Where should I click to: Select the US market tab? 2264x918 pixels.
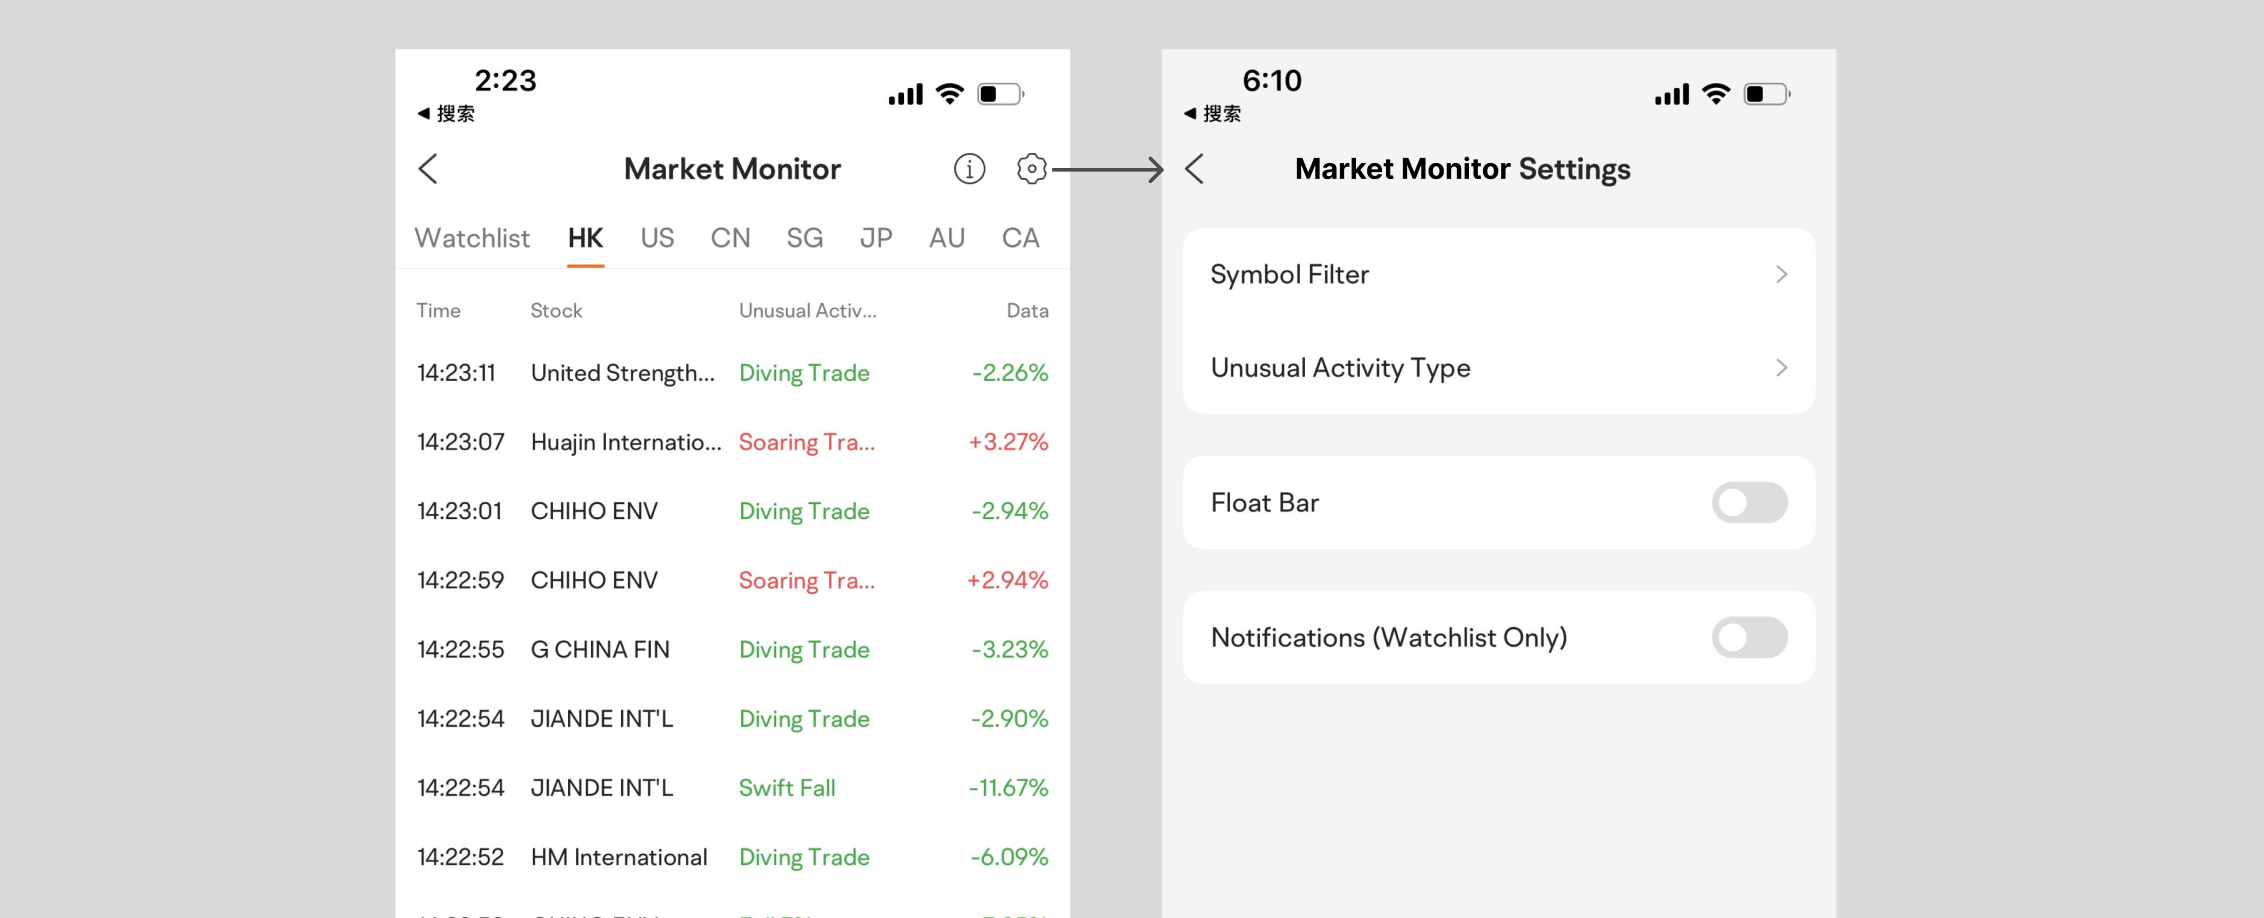pyautogui.click(x=657, y=238)
